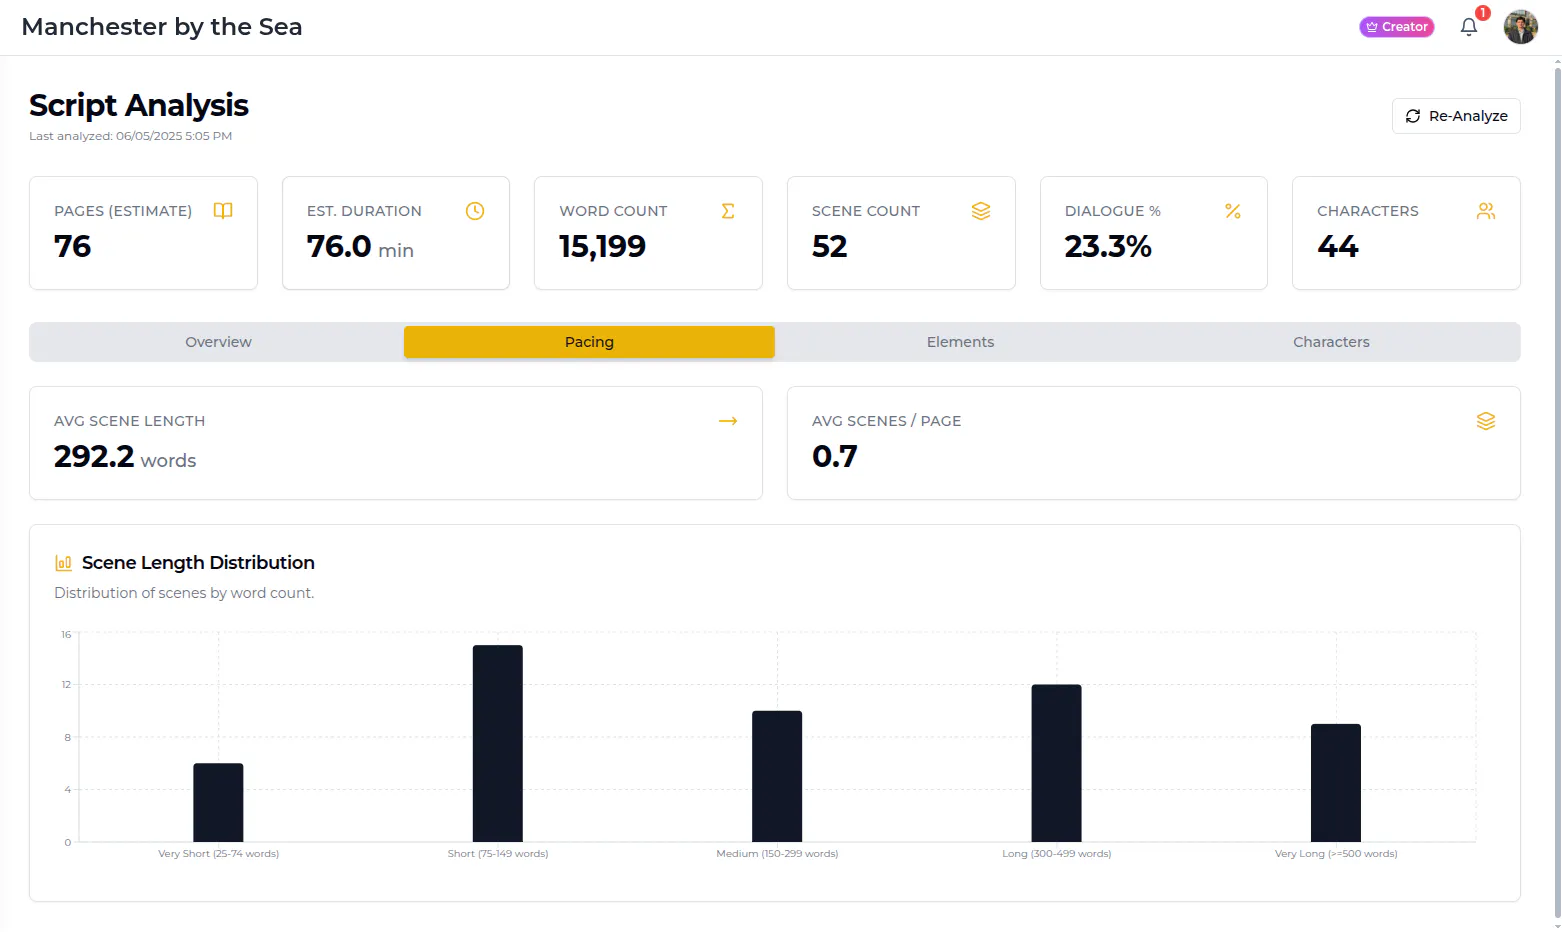Click the 52 scene count value
This screenshot has width=1562, height=932.
pyautogui.click(x=829, y=246)
